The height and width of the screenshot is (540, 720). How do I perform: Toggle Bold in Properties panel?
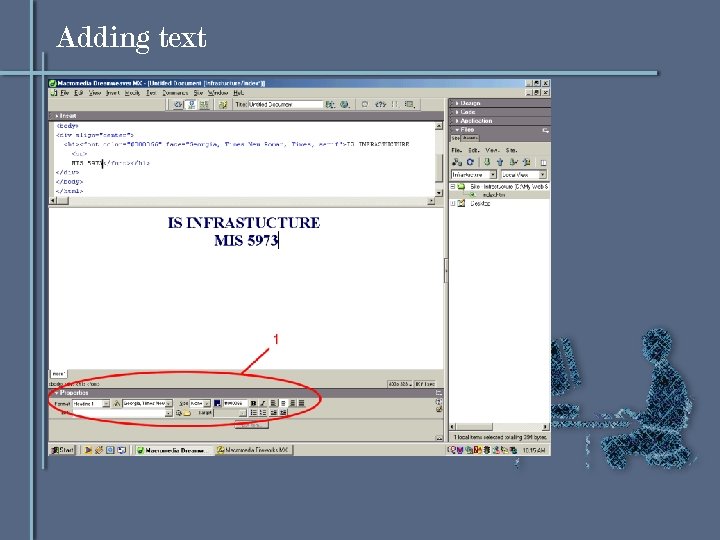[x=253, y=403]
